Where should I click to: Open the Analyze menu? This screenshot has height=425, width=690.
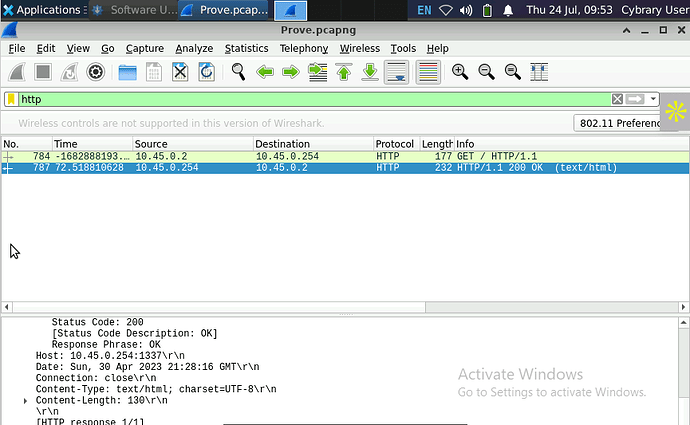193,48
